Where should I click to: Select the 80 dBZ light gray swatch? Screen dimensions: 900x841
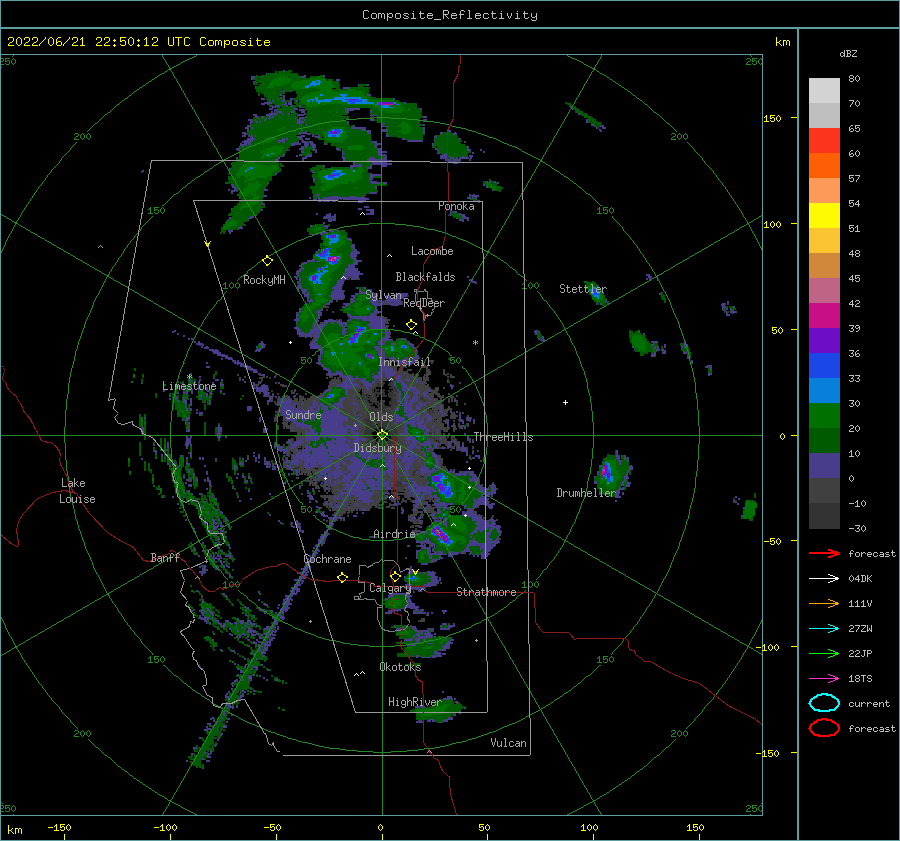pyautogui.click(x=824, y=91)
